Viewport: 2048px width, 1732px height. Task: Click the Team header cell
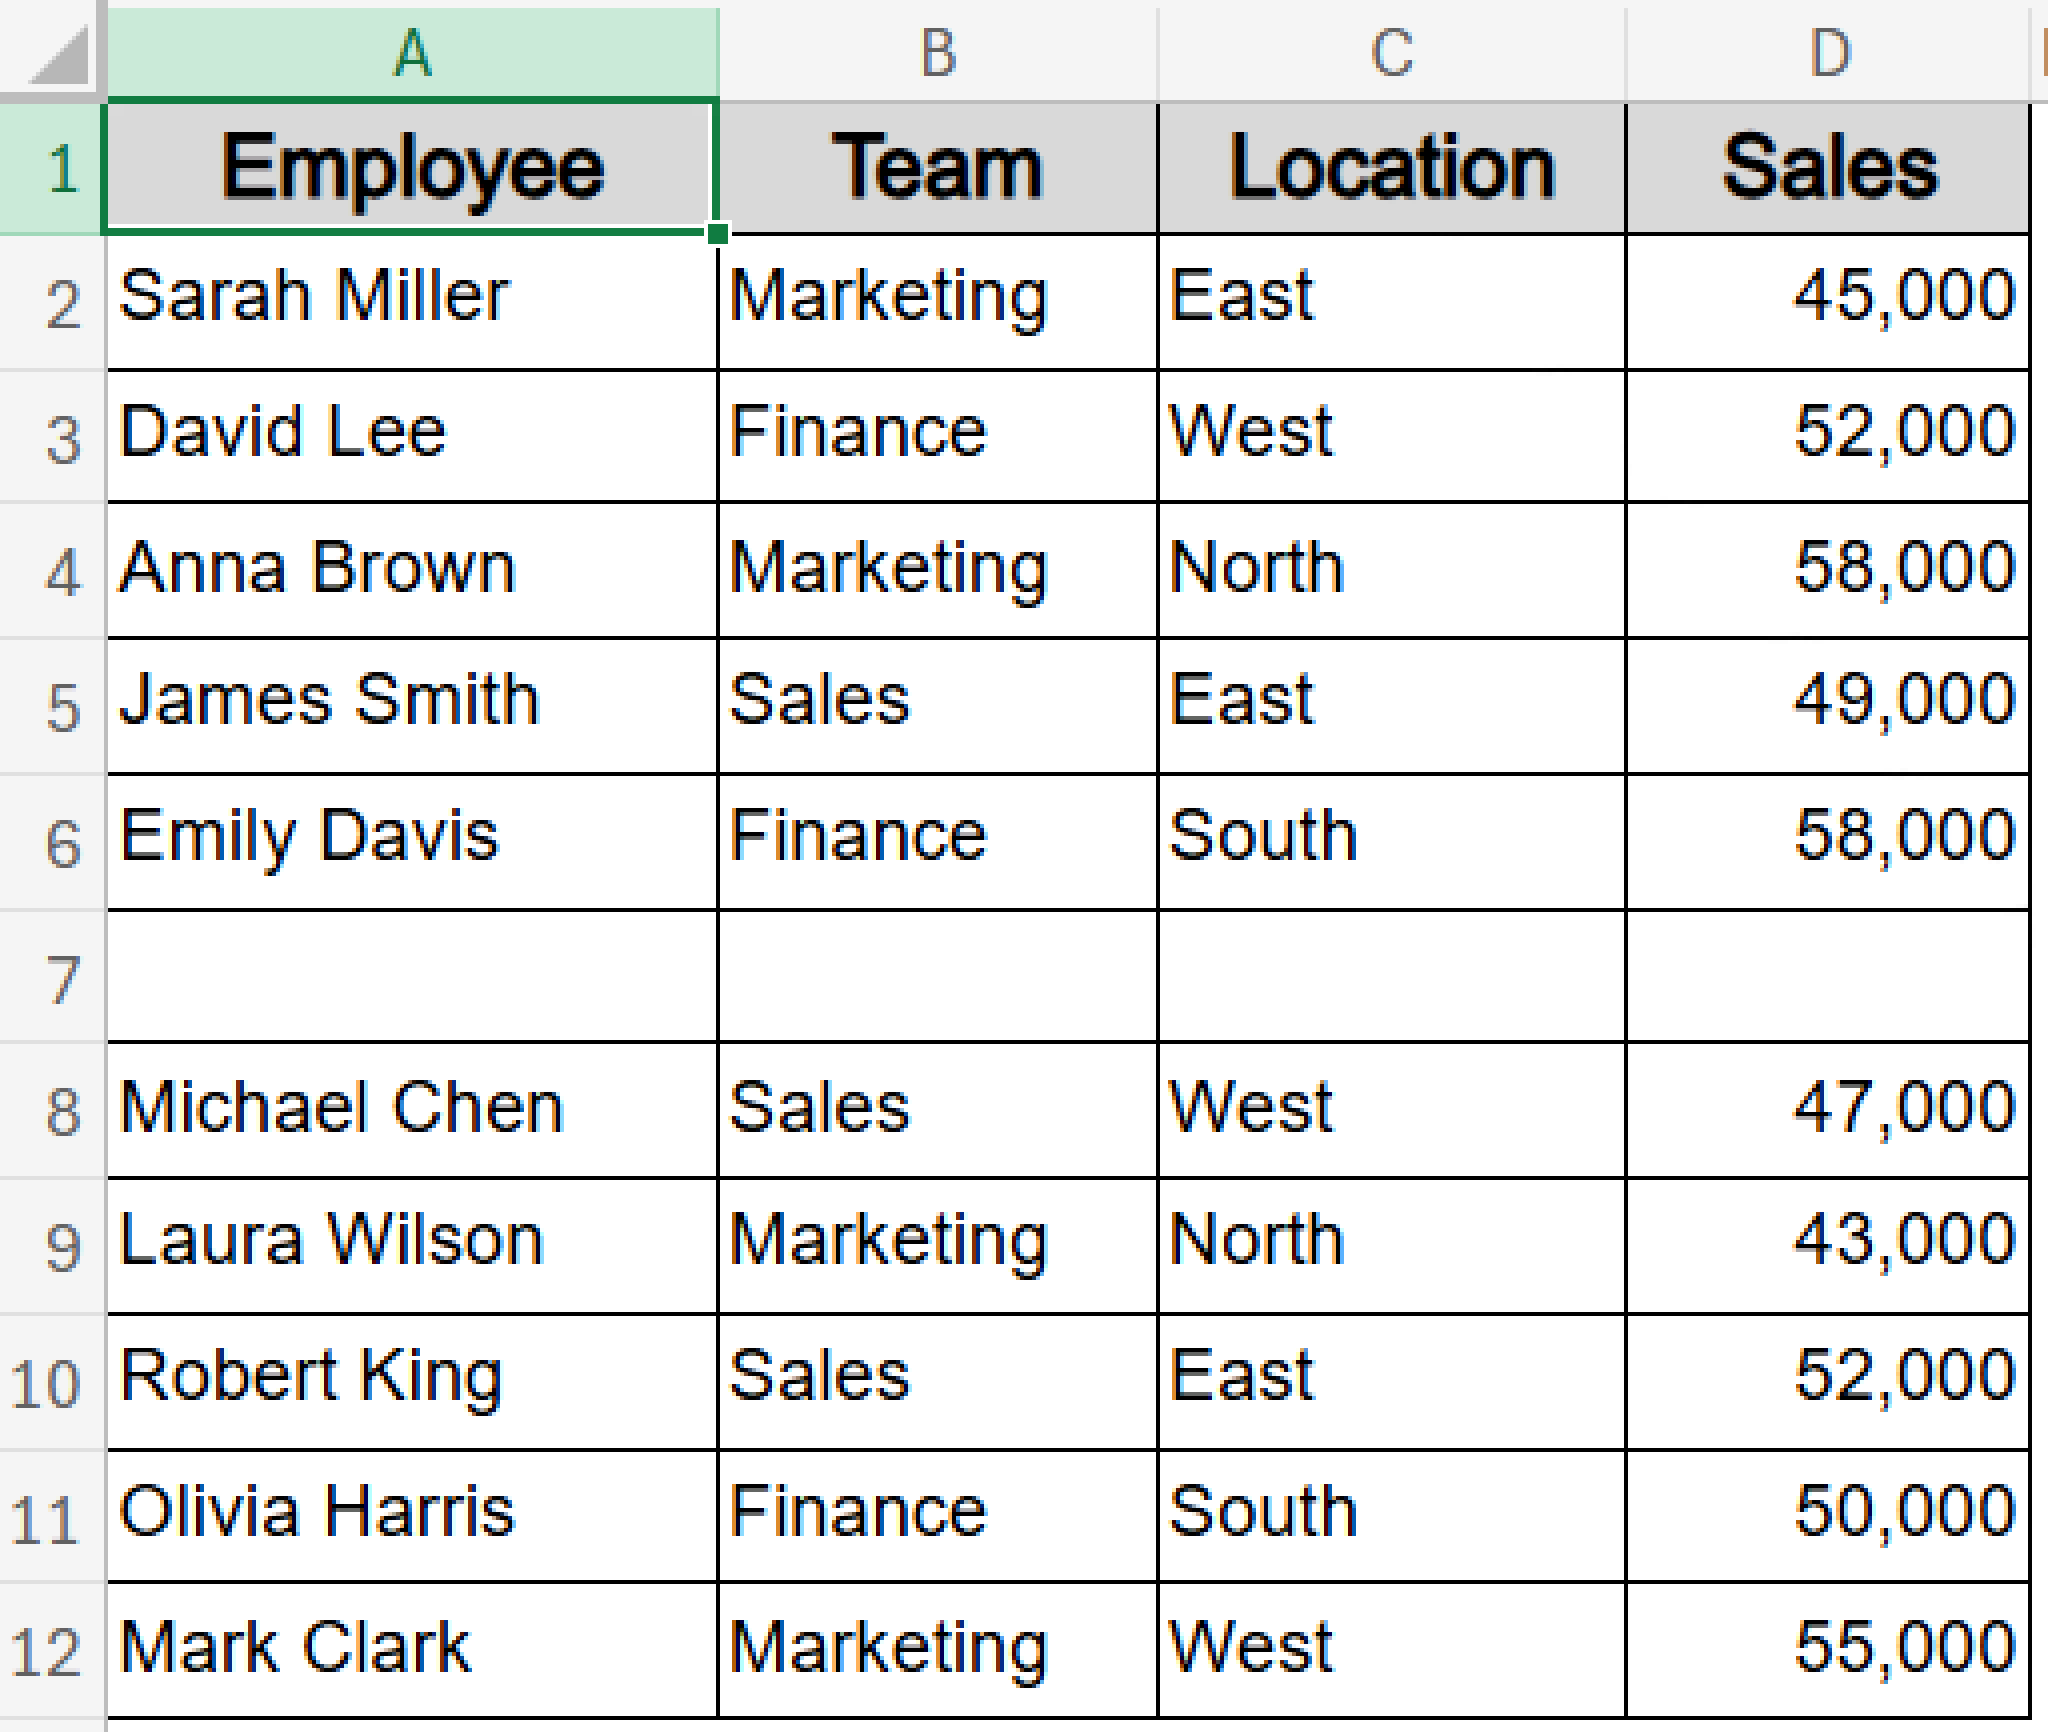938,168
